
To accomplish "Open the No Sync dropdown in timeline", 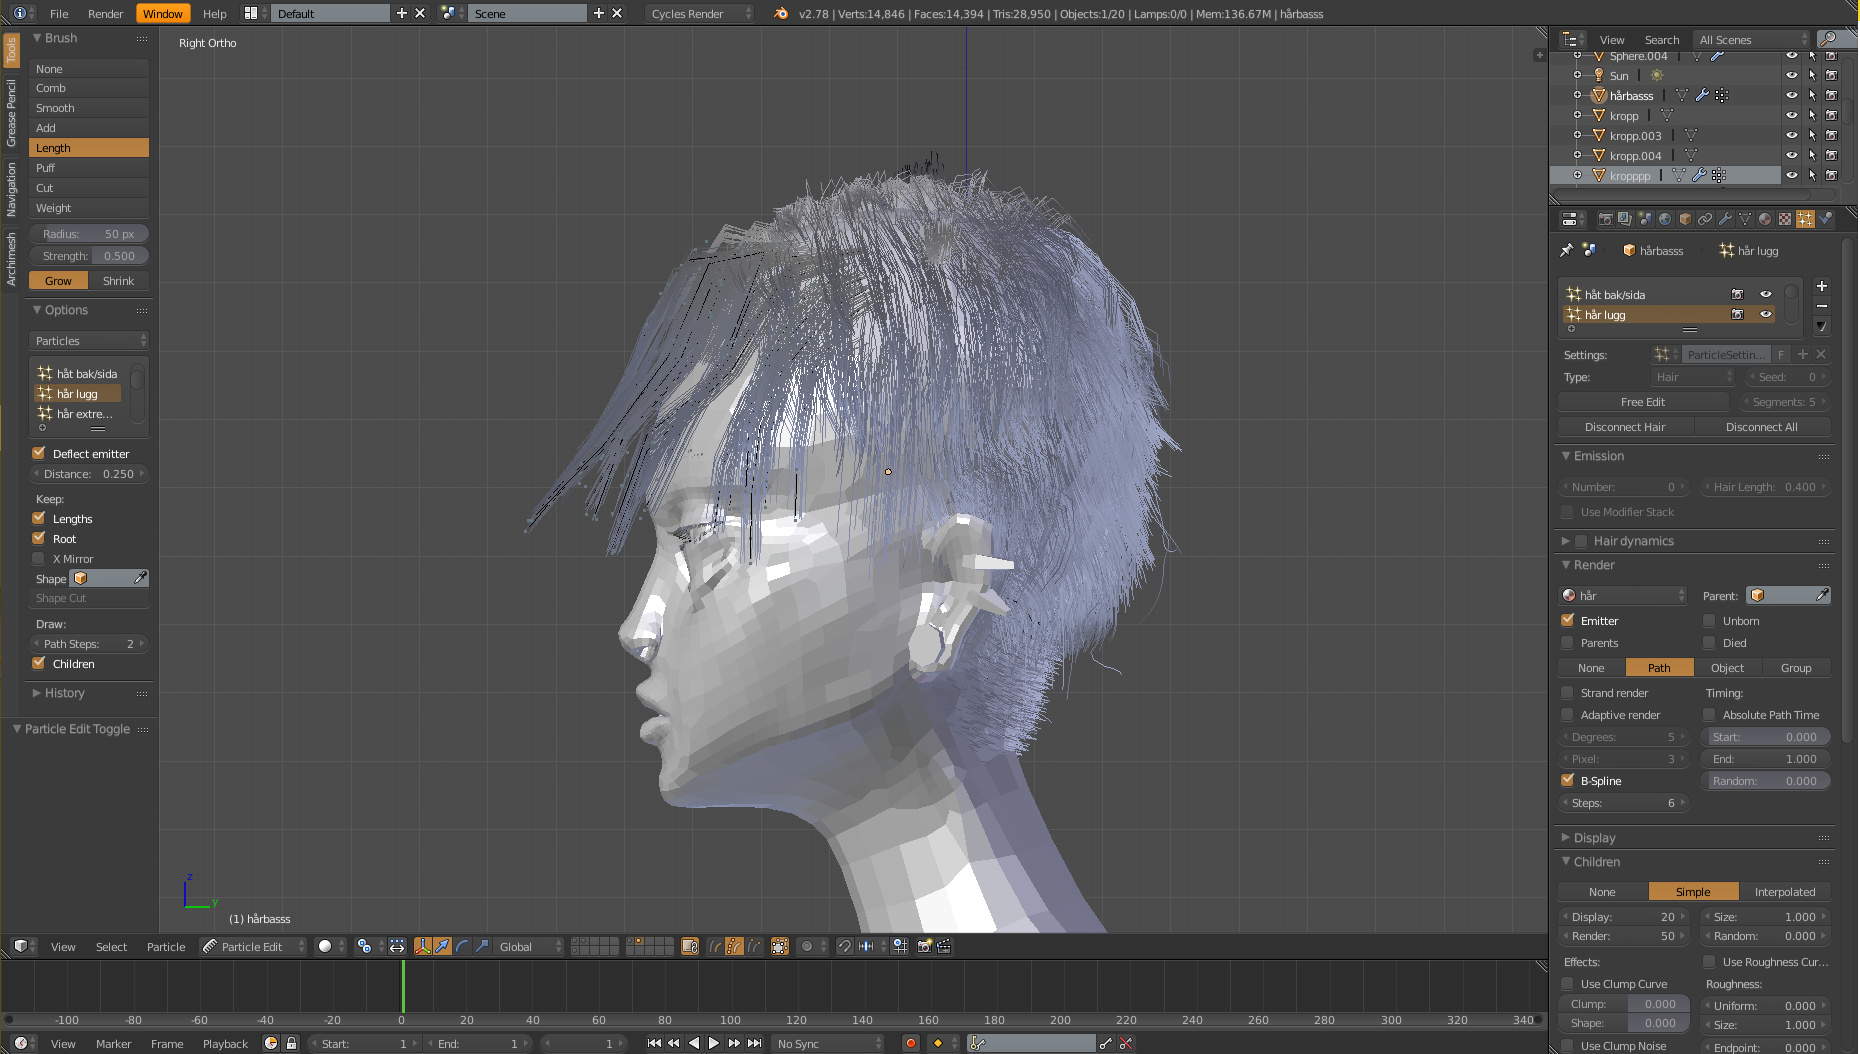I will pyautogui.click(x=829, y=1043).
